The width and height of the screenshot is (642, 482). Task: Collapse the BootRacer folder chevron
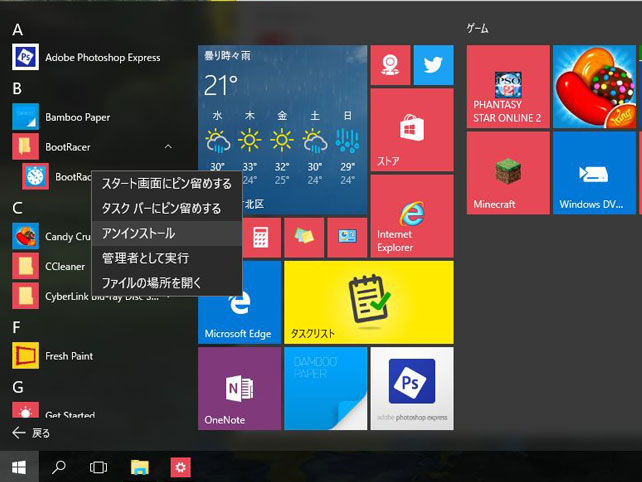168,147
